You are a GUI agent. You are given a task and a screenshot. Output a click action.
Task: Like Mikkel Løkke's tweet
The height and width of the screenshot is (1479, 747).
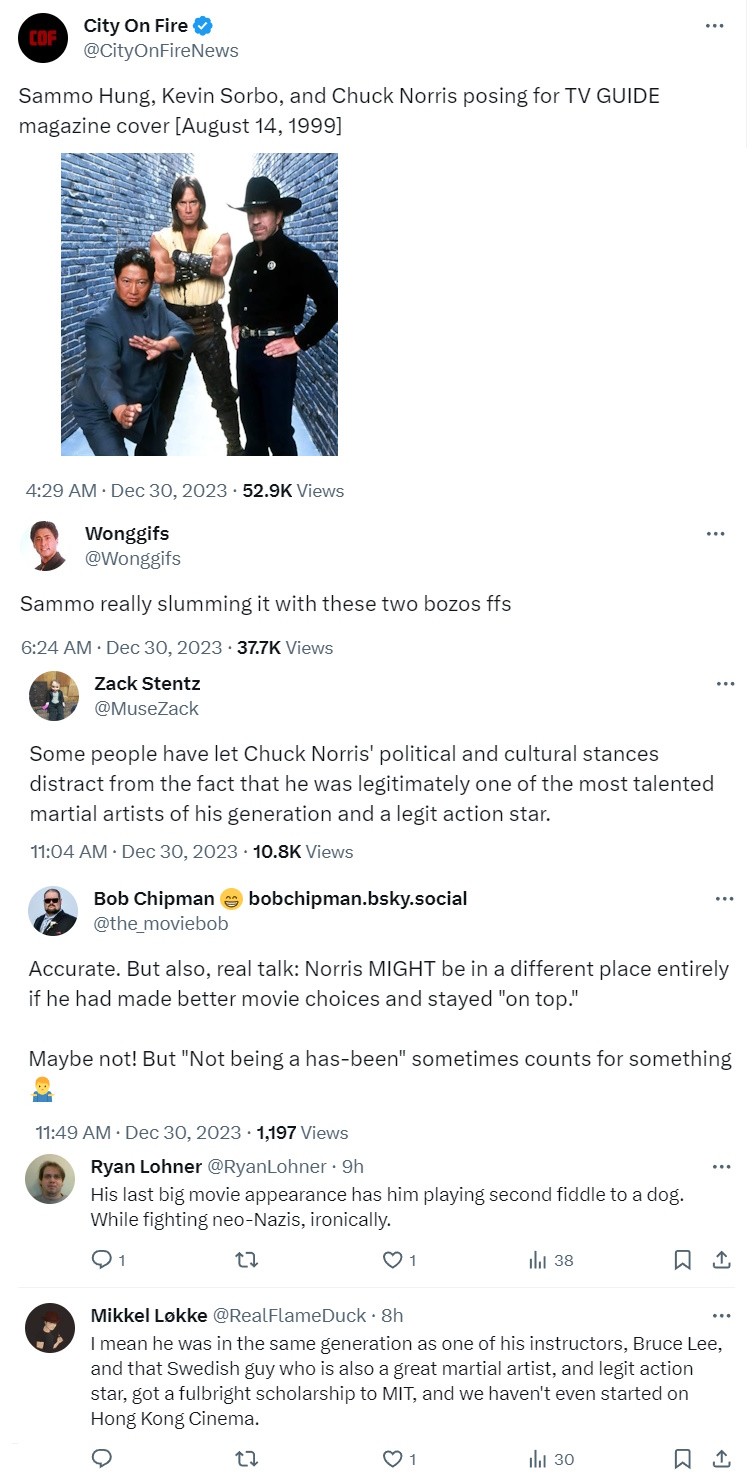[x=394, y=1459]
